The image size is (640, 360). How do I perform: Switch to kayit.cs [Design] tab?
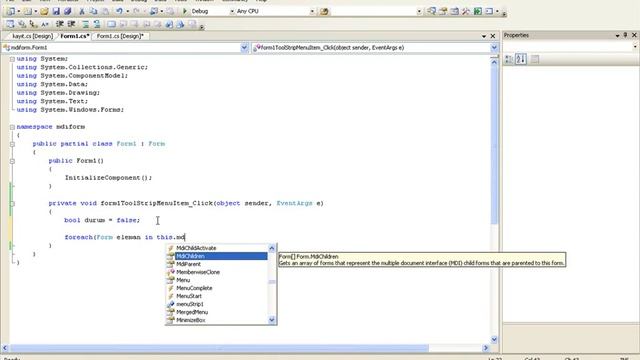click(x=33, y=36)
